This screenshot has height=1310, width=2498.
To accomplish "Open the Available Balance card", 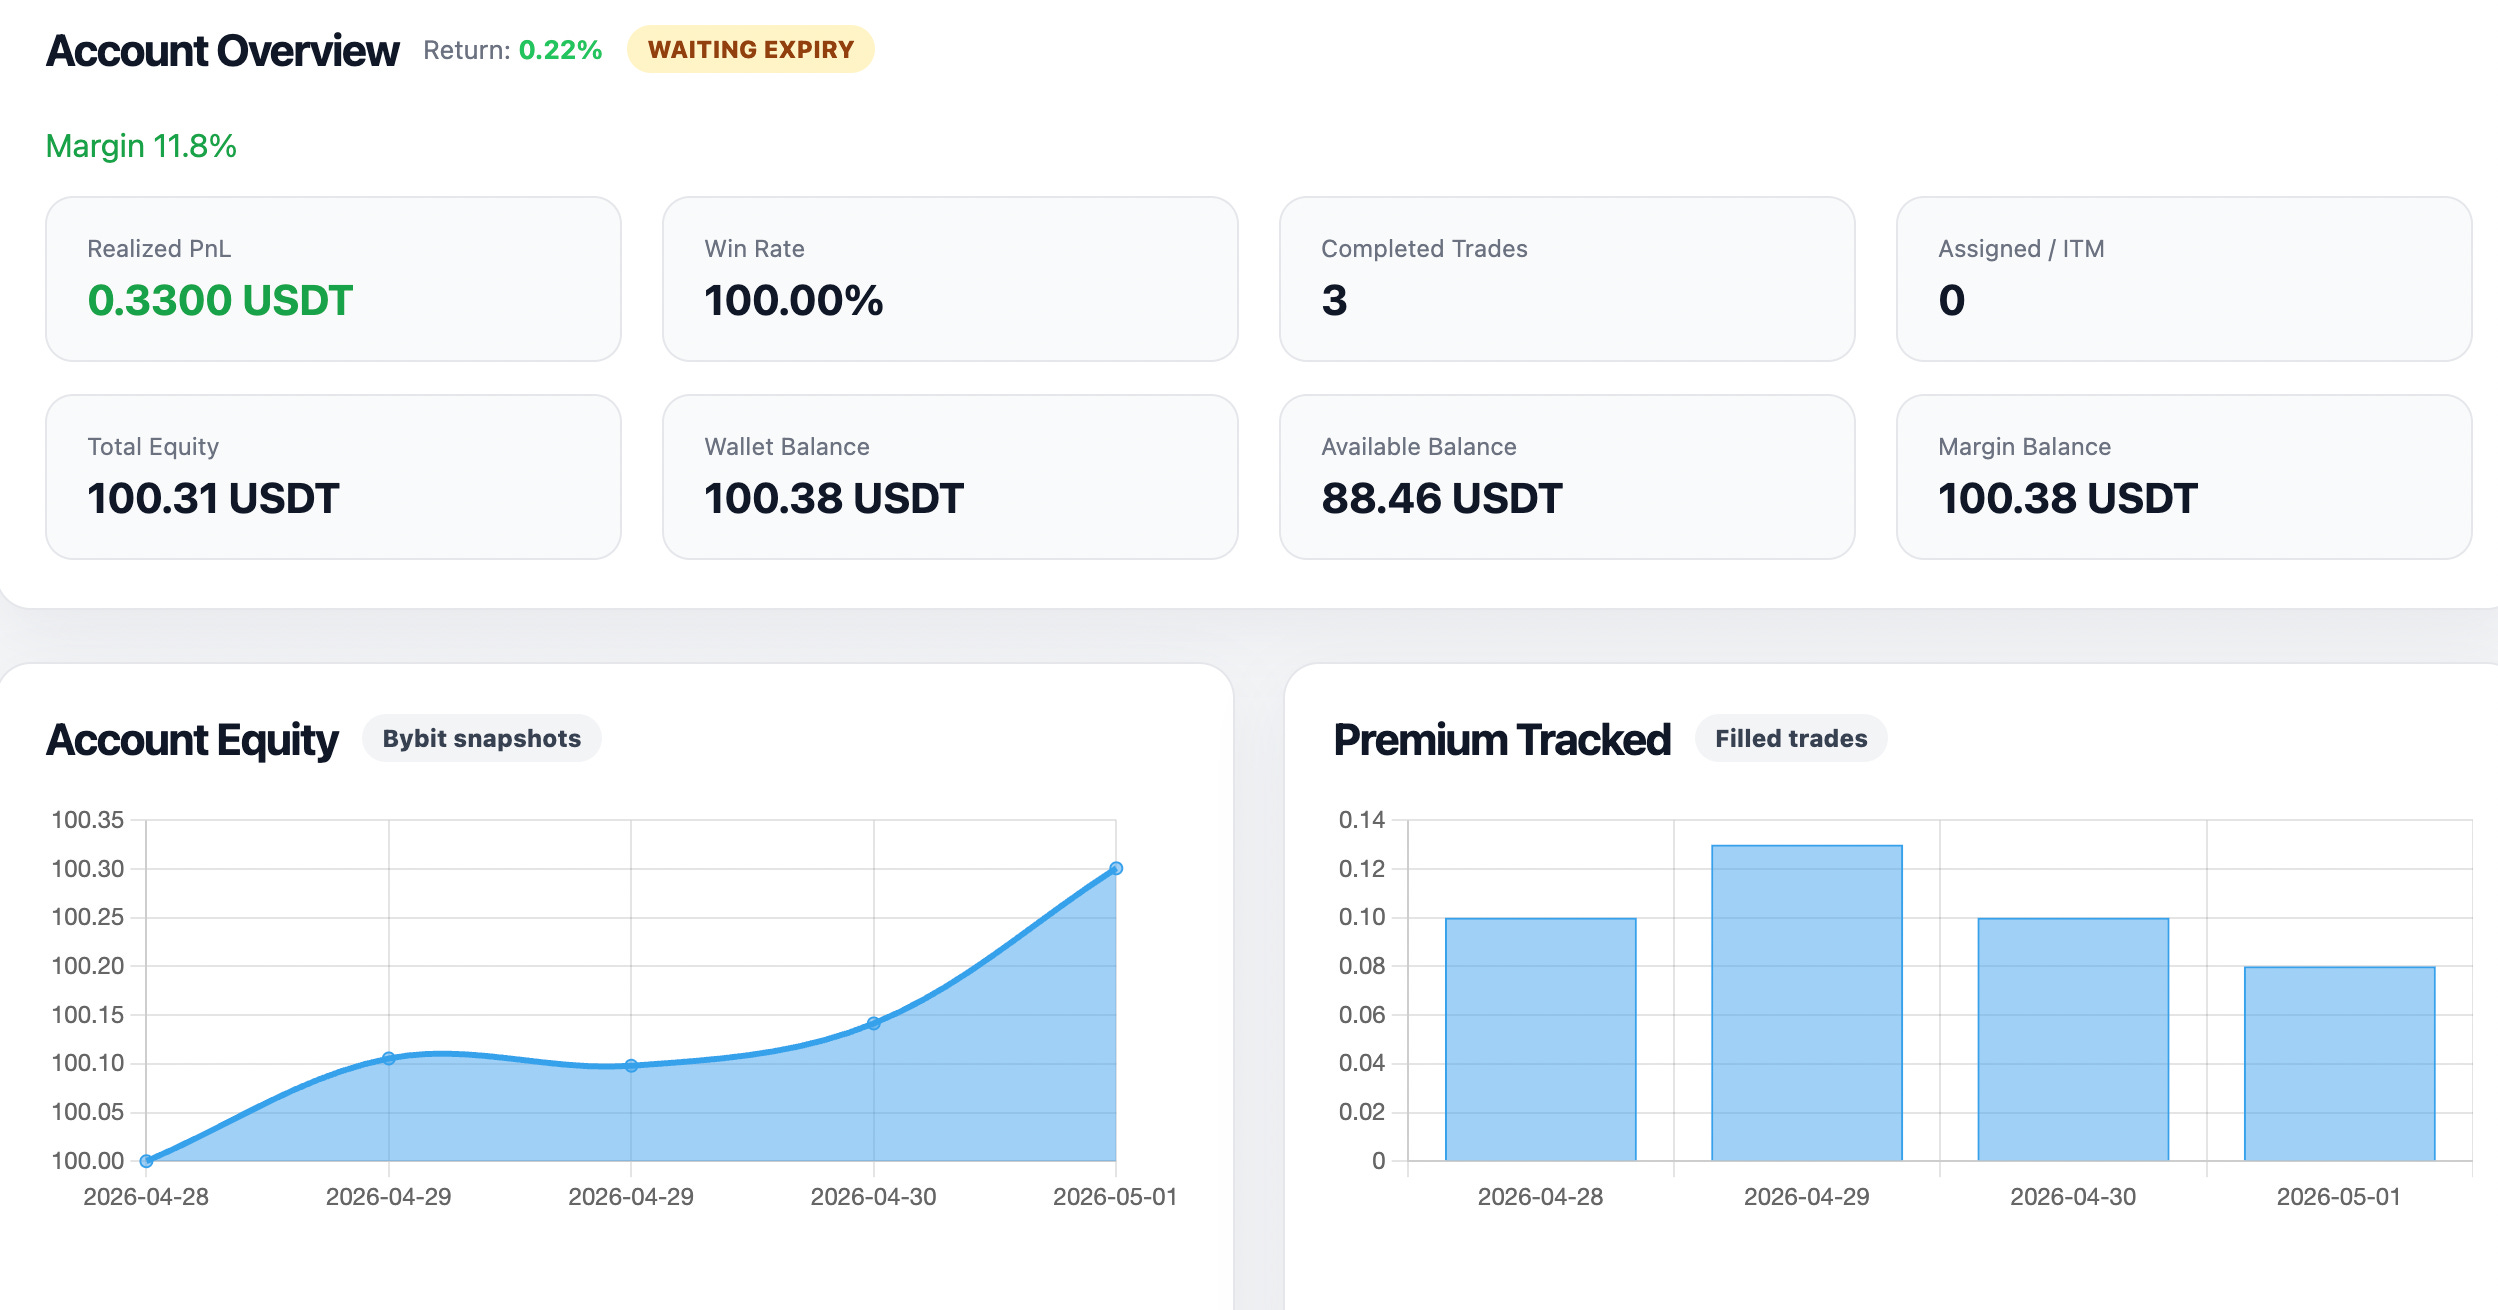I will 1567,477.
